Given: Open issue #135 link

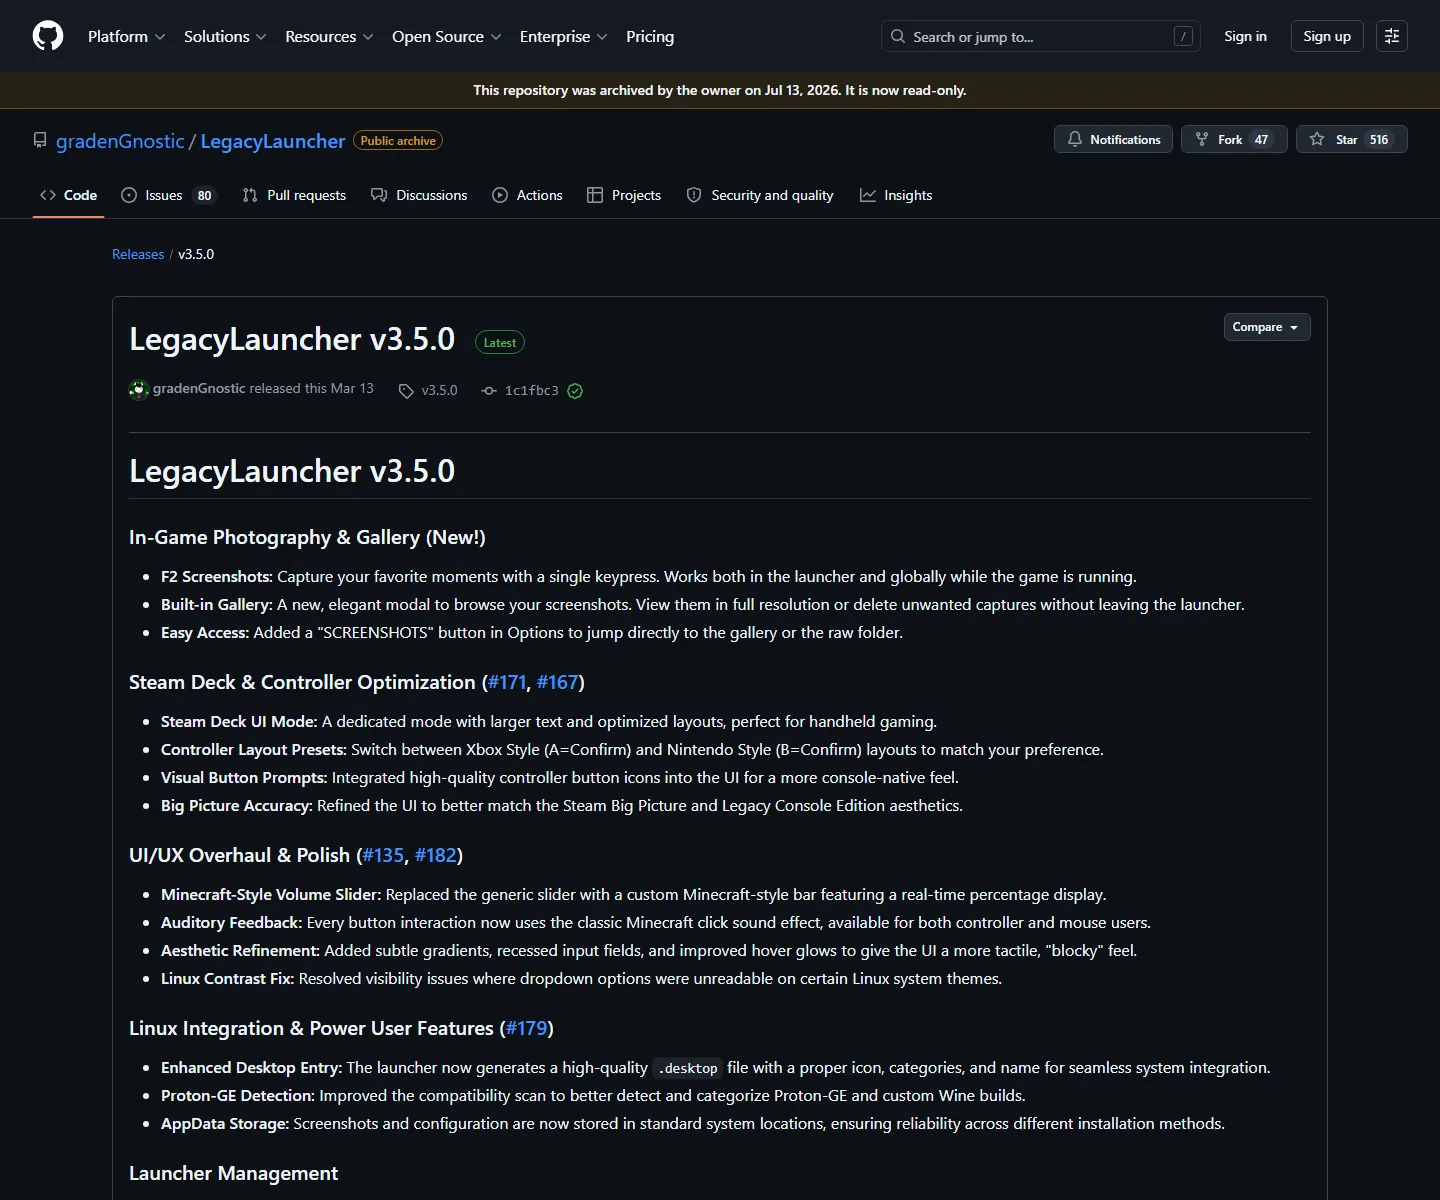Looking at the screenshot, I should pyautogui.click(x=383, y=855).
